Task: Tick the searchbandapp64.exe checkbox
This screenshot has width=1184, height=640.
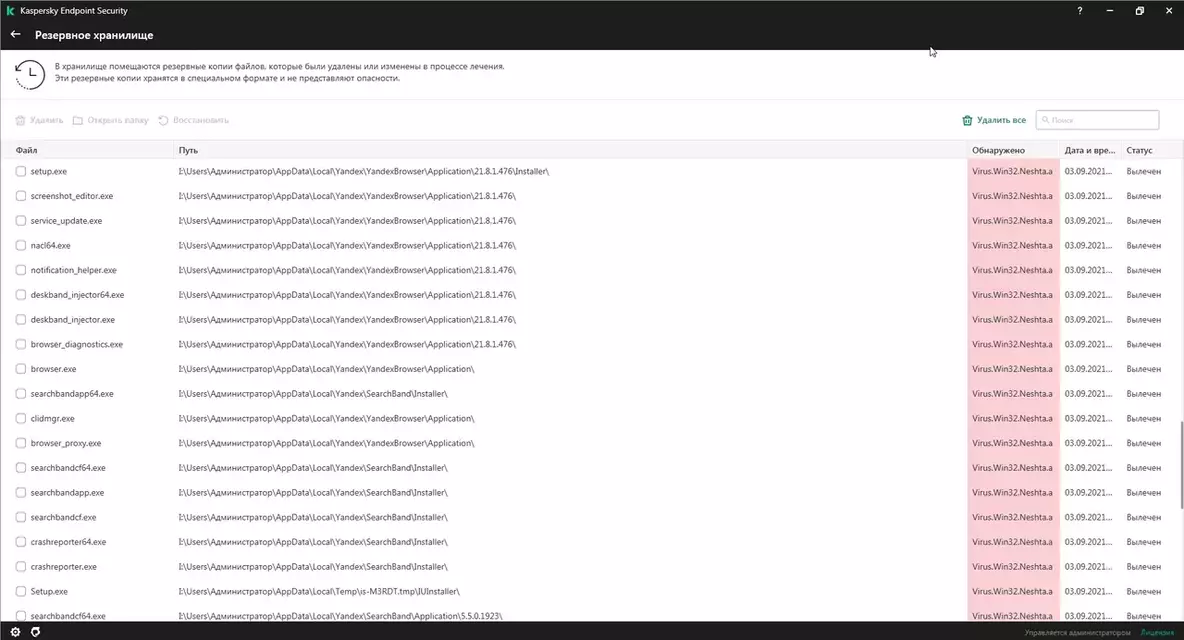Action: [x=21, y=394]
